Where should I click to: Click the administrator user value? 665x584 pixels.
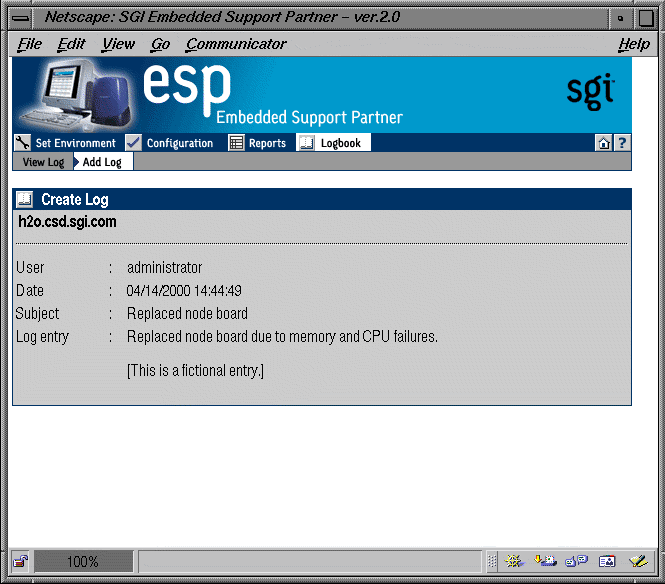(165, 268)
